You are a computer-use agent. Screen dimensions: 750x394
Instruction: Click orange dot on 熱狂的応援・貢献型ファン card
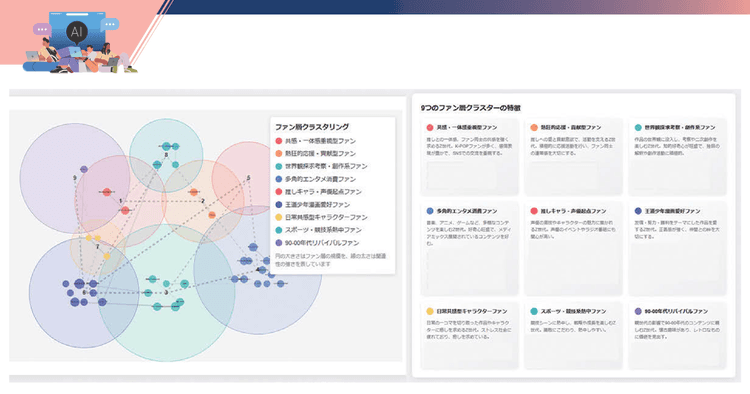click(x=534, y=128)
